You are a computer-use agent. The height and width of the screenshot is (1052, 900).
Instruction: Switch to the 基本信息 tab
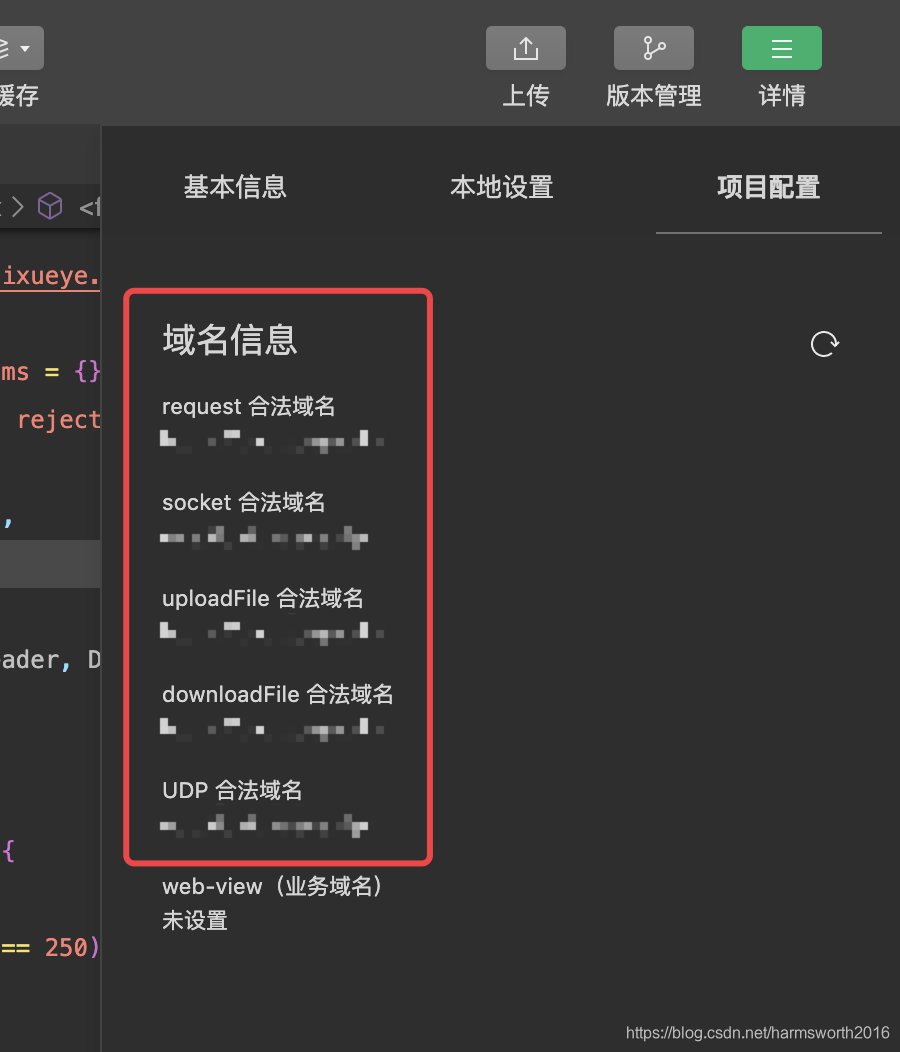235,187
